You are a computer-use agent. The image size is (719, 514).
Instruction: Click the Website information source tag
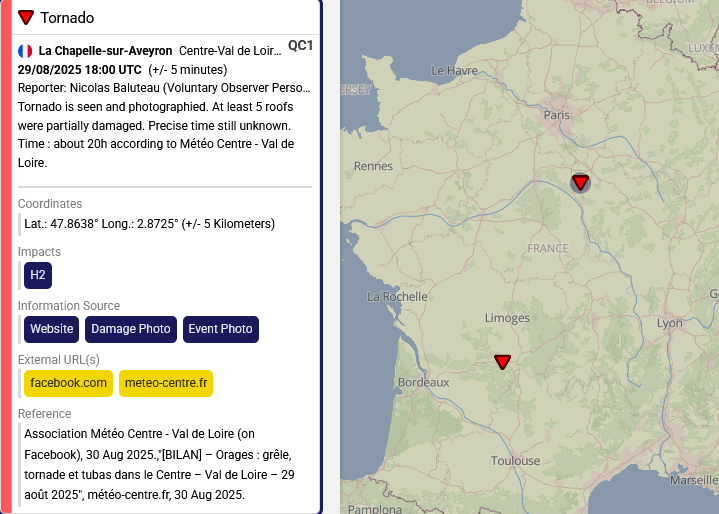52,329
